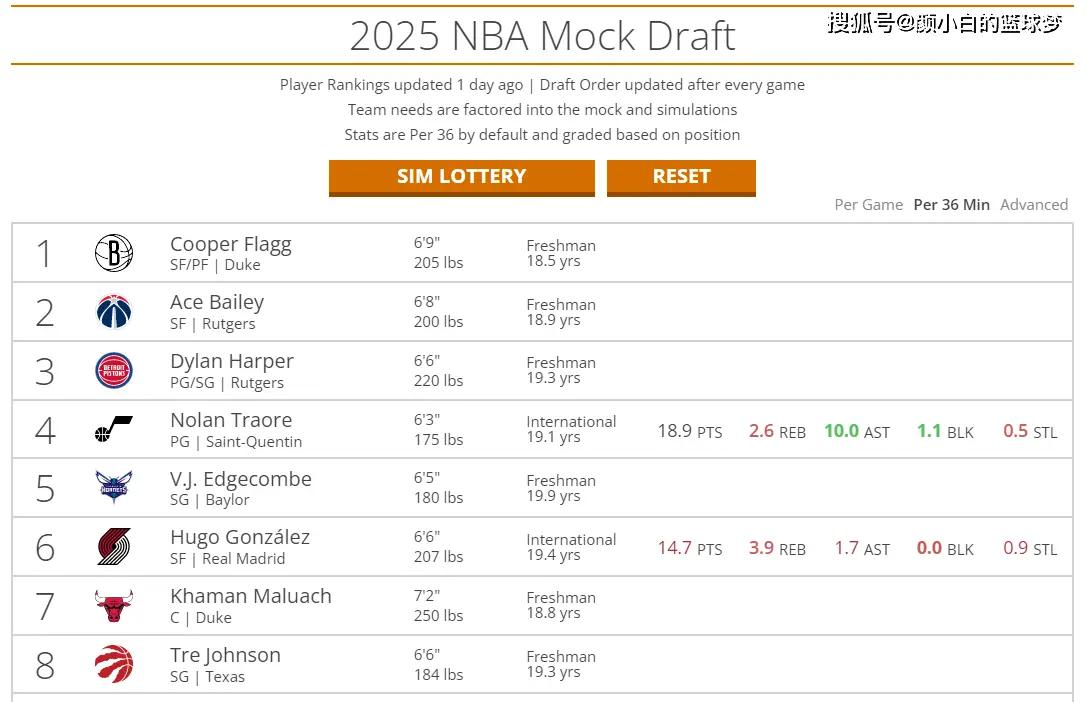1087x702 pixels.
Task: Switch to the Advanced stats view
Action: coord(1034,205)
